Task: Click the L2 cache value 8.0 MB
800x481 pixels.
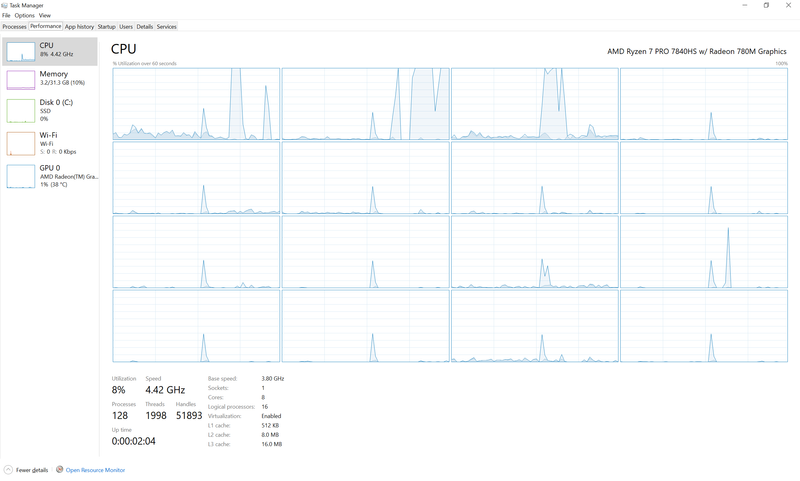Action: coord(270,435)
